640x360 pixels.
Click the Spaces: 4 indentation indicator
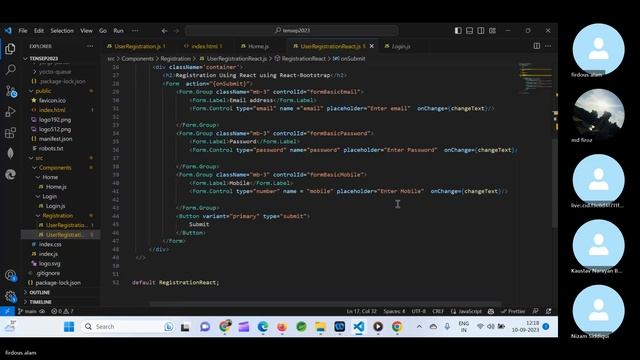tap(394, 311)
